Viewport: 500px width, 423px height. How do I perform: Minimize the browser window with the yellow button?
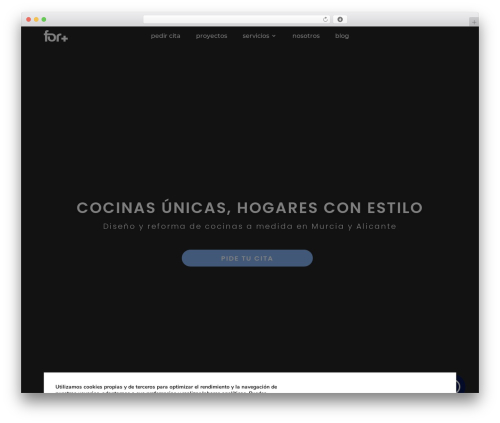[x=36, y=20]
